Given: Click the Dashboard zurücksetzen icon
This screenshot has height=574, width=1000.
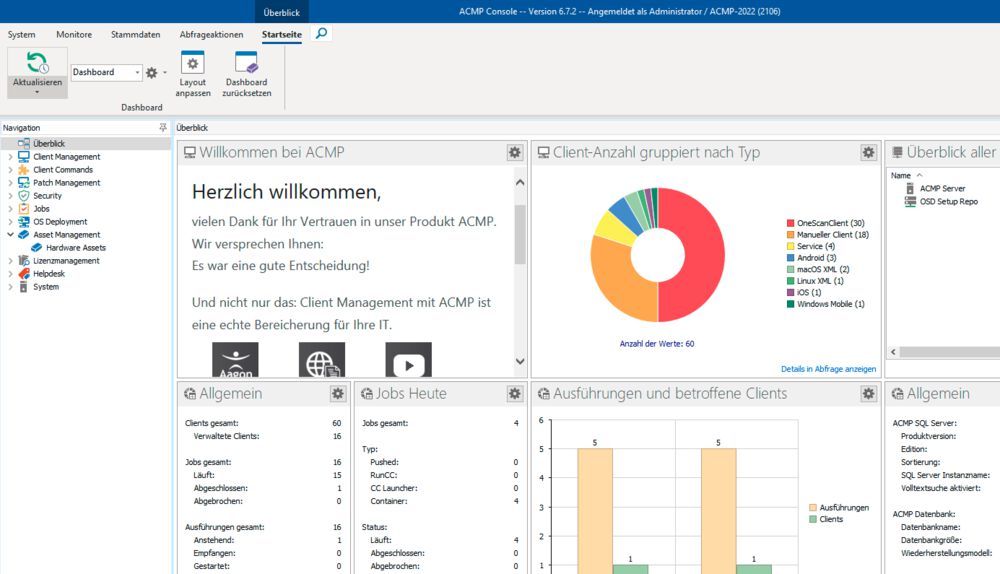Looking at the screenshot, I should 246,63.
